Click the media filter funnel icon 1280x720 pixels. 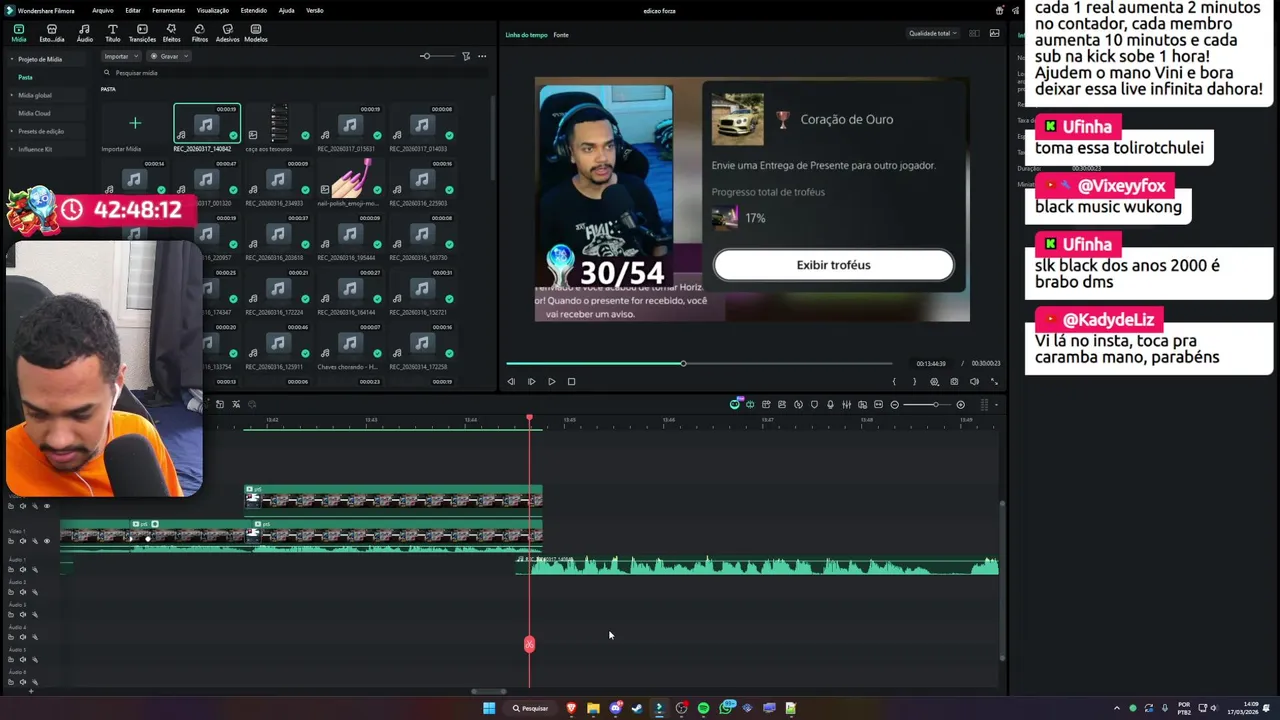tap(466, 56)
